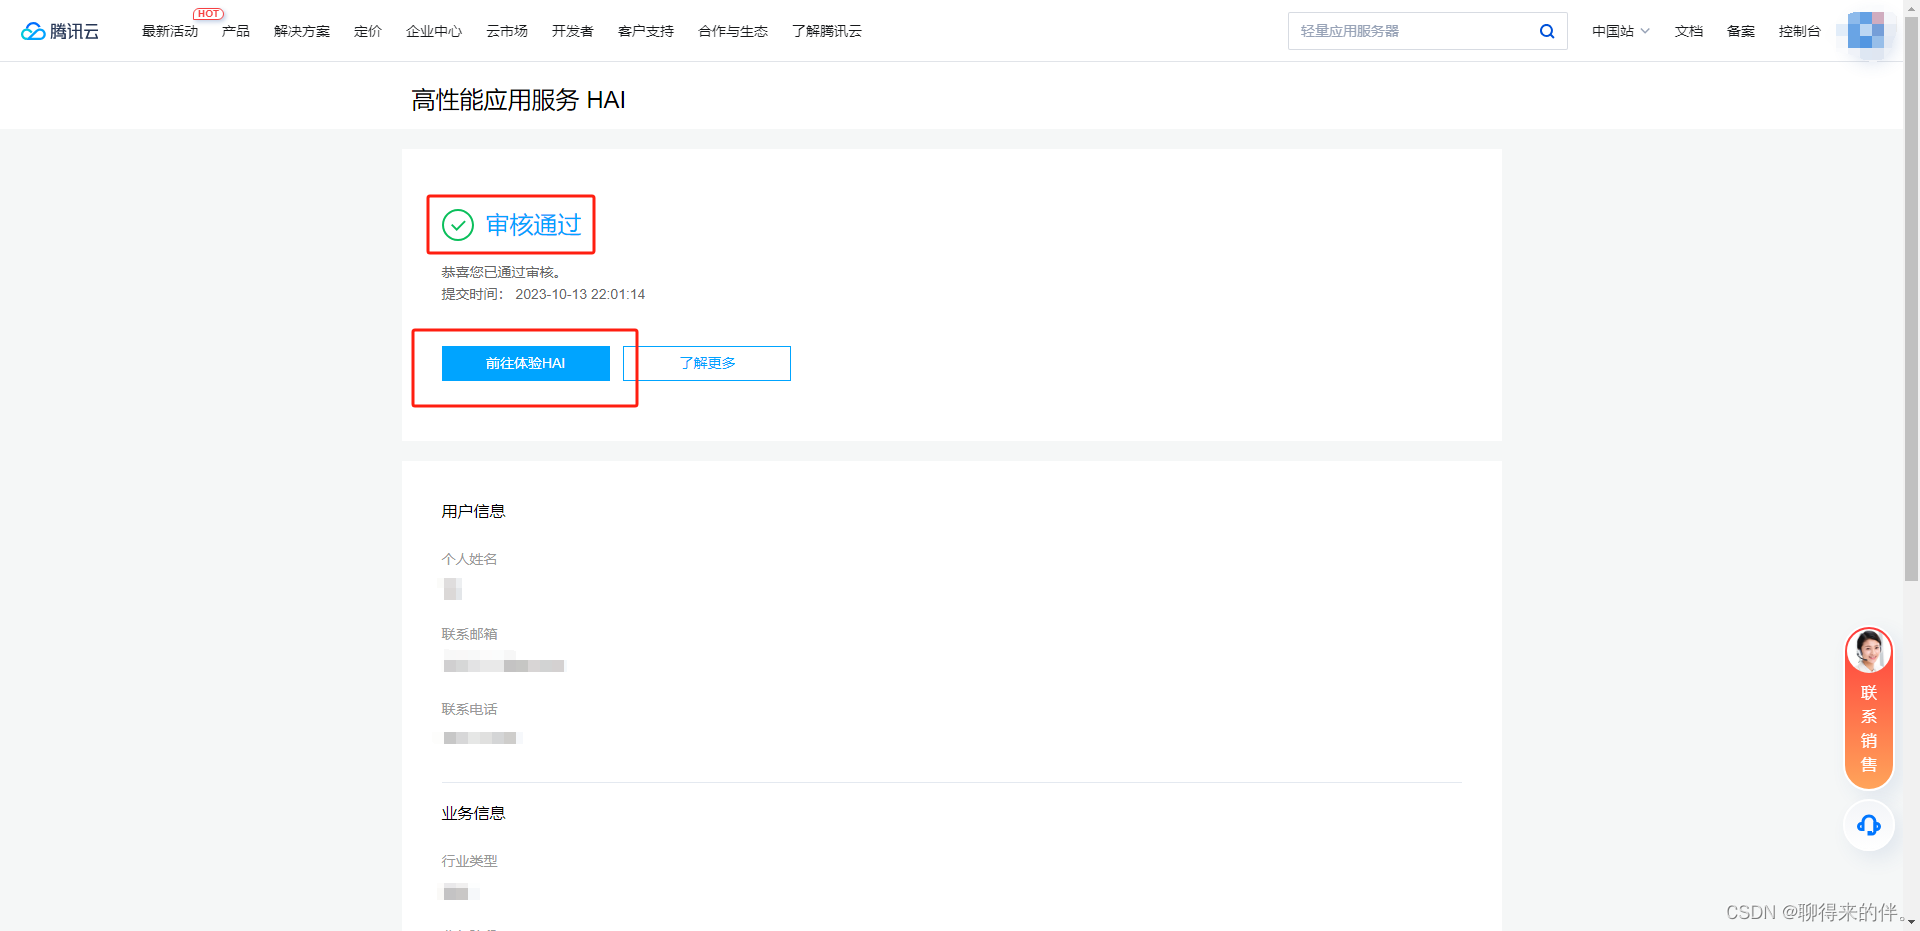Click the 了解更多 button
Image resolution: width=1920 pixels, height=931 pixels.
coord(707,363)
